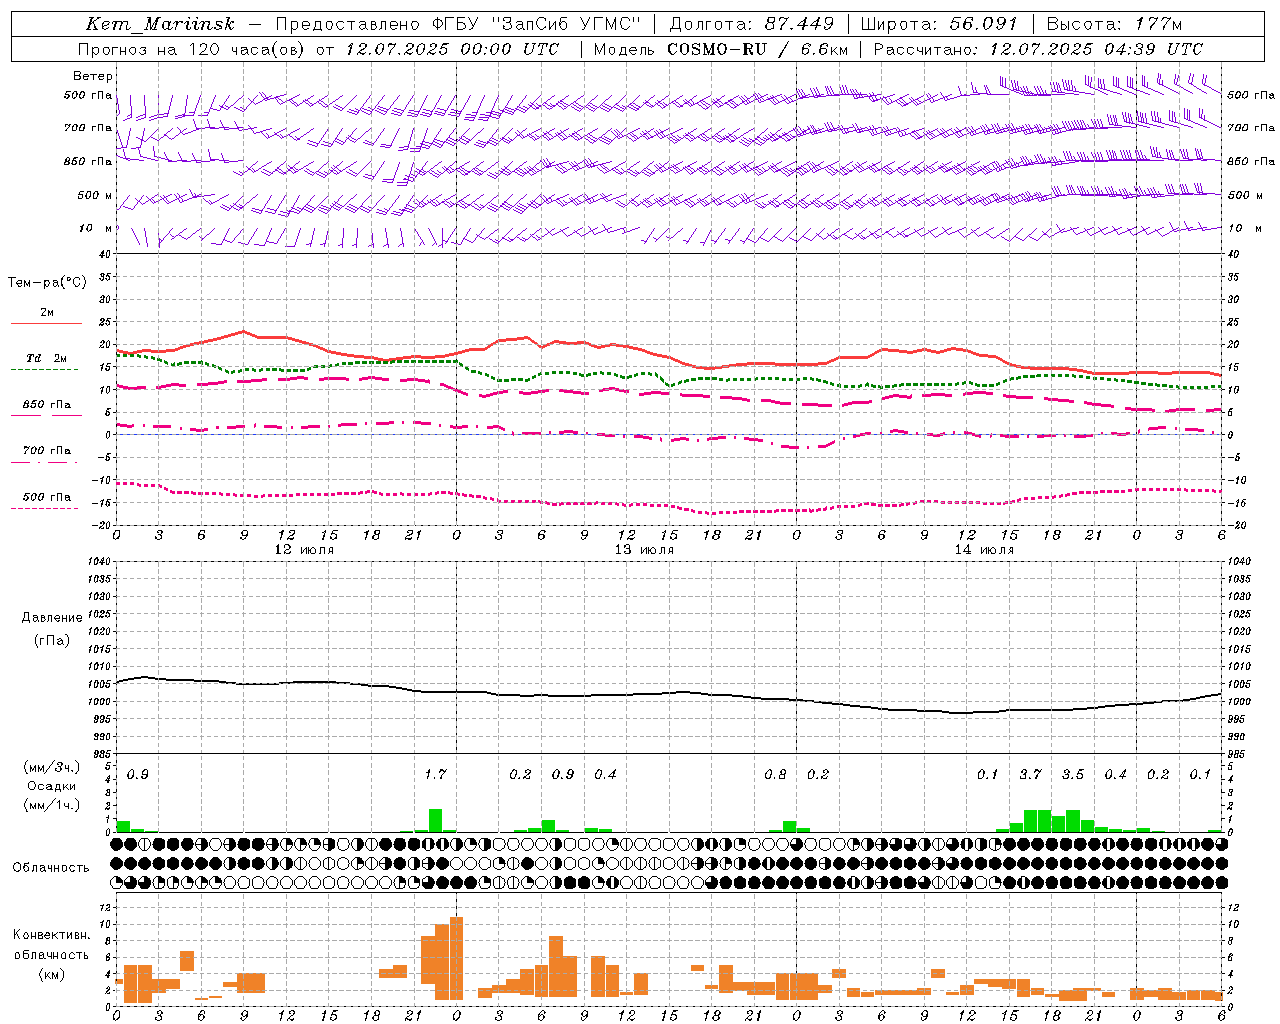This screenshot has width=1280, height=1024.
Task: Click the '0.8' precipitation value
Action: click(x=775, y=775)
